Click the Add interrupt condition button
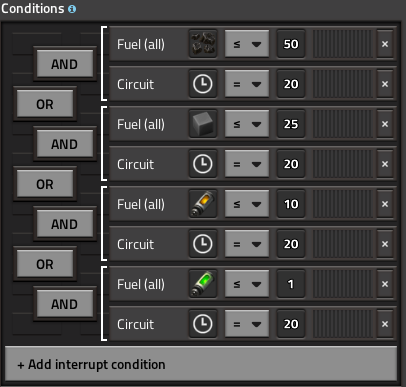Image resolution: width=406 pixels, height=387 pixels. (201, 364)
